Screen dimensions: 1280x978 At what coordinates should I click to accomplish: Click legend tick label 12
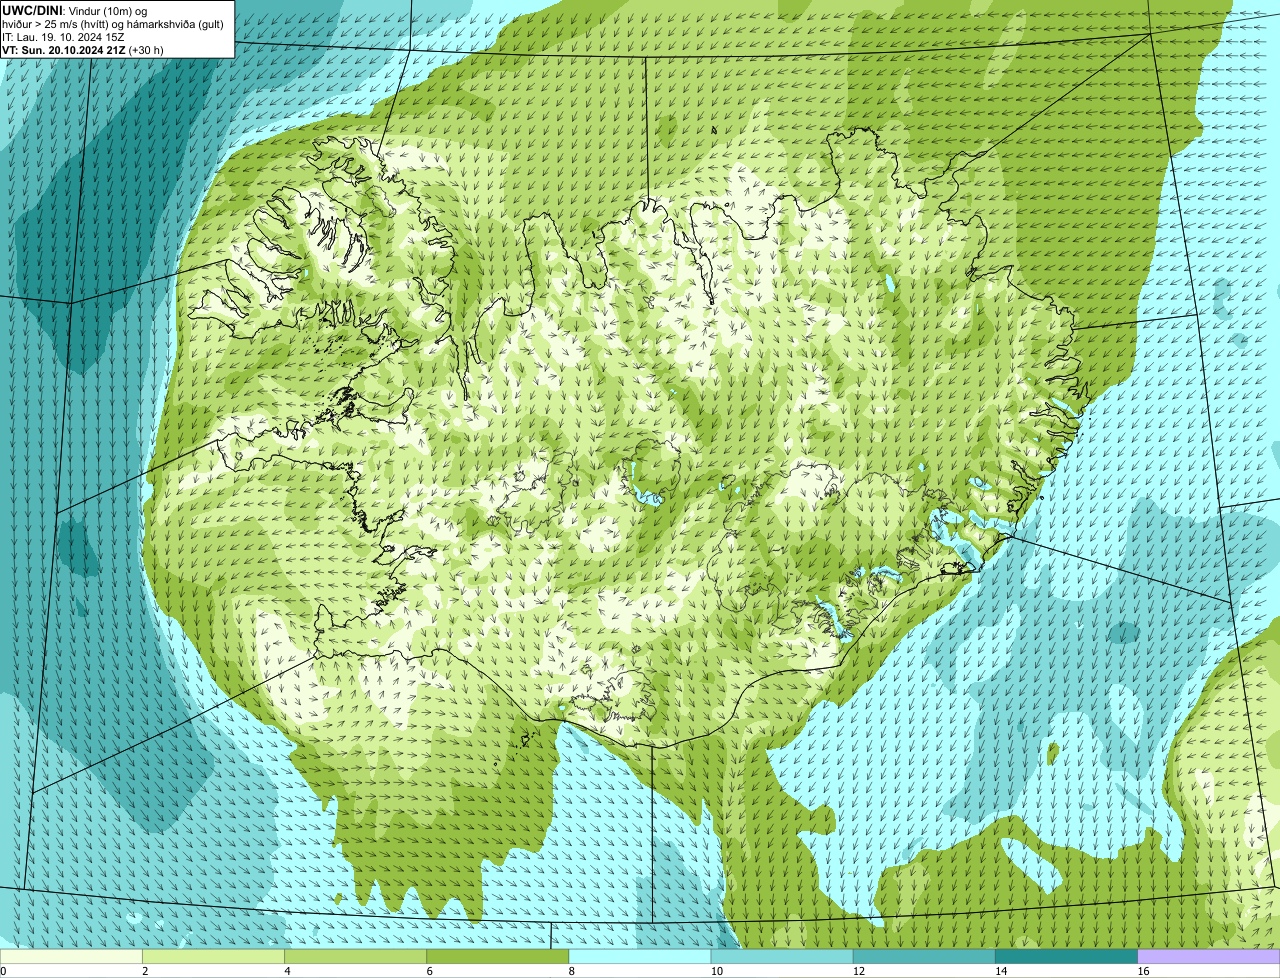click(x=858, y=971)
